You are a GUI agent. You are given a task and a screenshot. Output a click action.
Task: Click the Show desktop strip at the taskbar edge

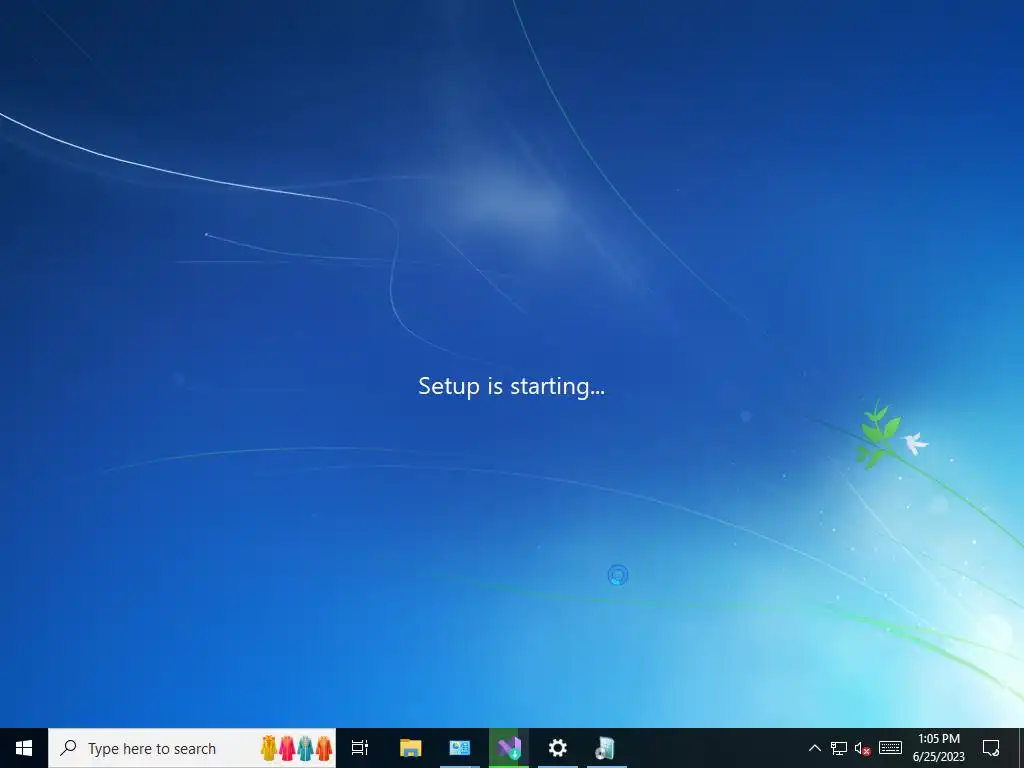(x=1020, y=748)
